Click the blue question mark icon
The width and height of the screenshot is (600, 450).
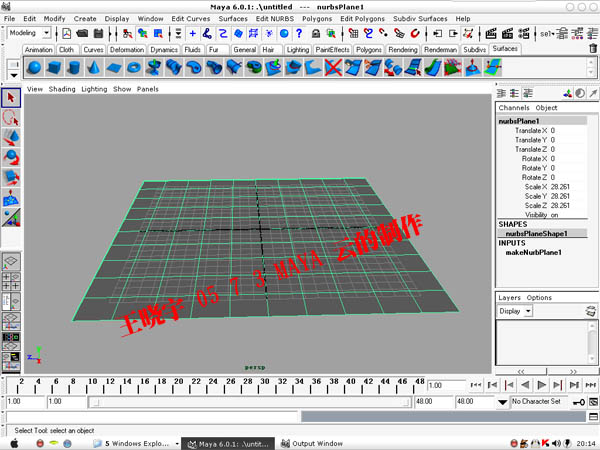pos(299,34)
